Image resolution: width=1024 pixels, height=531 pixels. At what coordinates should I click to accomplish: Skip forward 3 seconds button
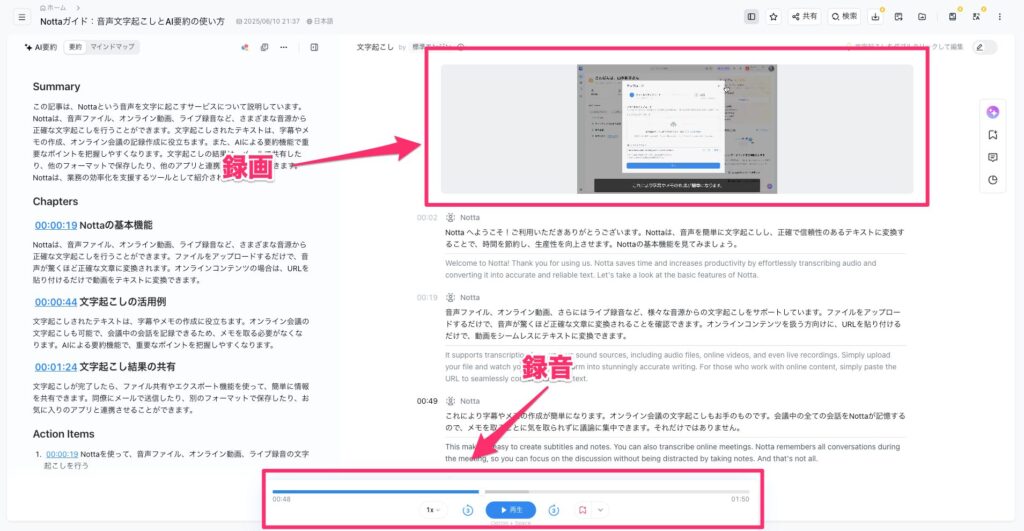(x=554, y=510)
